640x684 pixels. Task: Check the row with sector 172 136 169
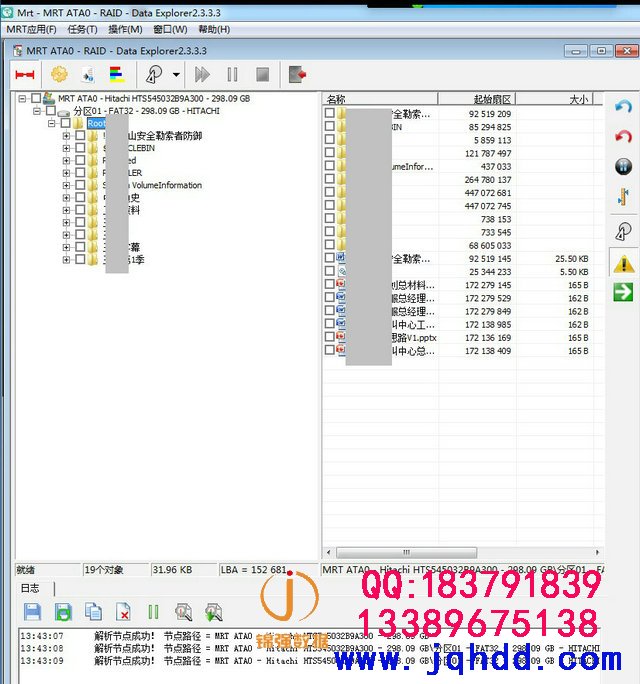click(330, 337)
